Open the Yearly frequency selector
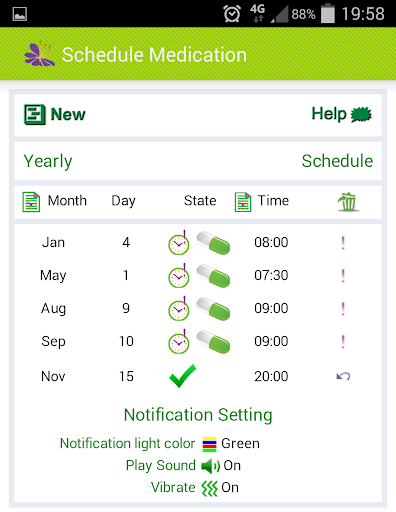Viewport: 396px width, 512px height. coord(48,162)
